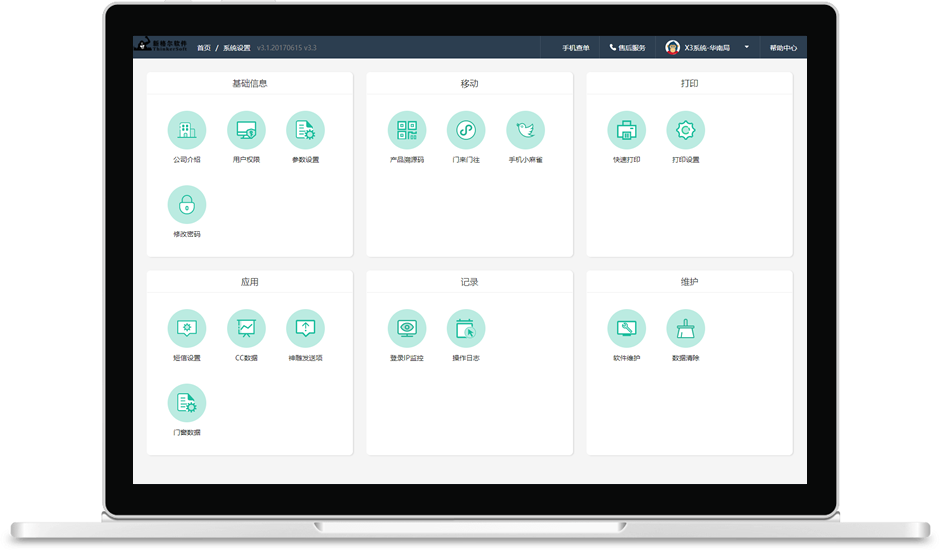The image size is (940, 550).
Task: Open 手机小麻雀 bird icon
Action: (x=525, y=130)
